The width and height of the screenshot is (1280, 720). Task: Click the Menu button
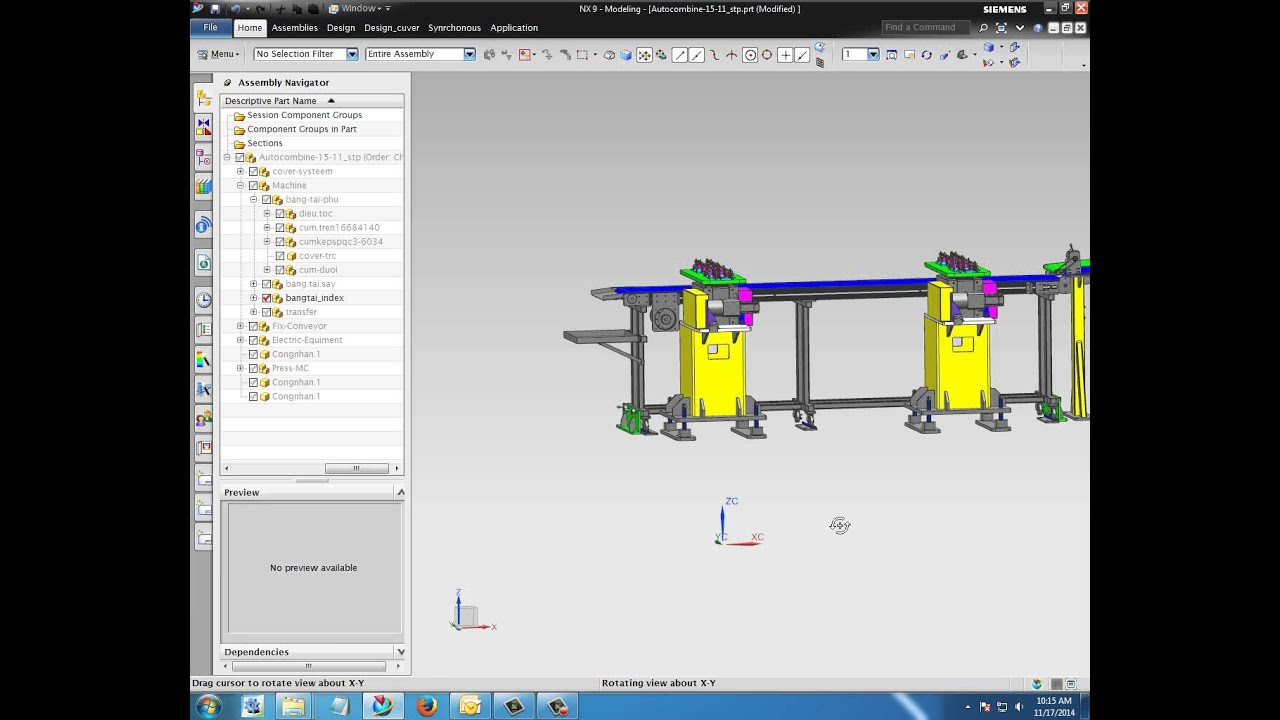click(218, 54)
